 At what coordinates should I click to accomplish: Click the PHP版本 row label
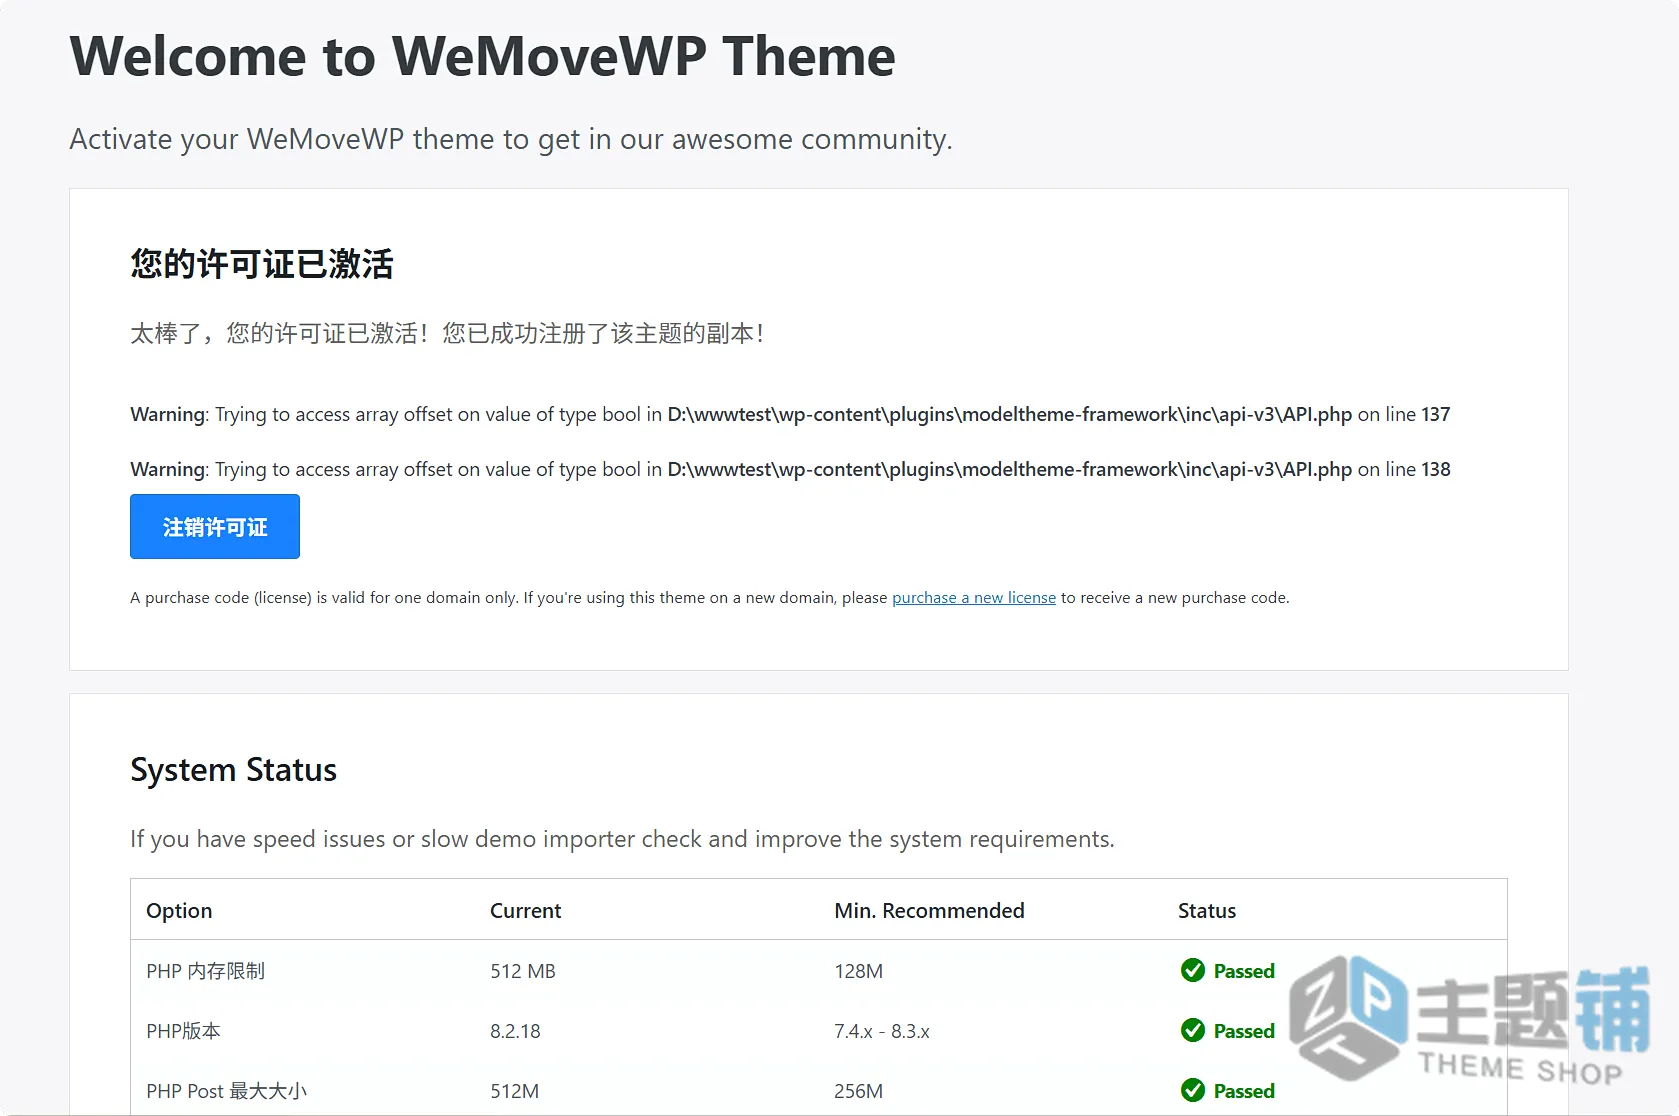pyautogui.click(x=183, y=1031)
